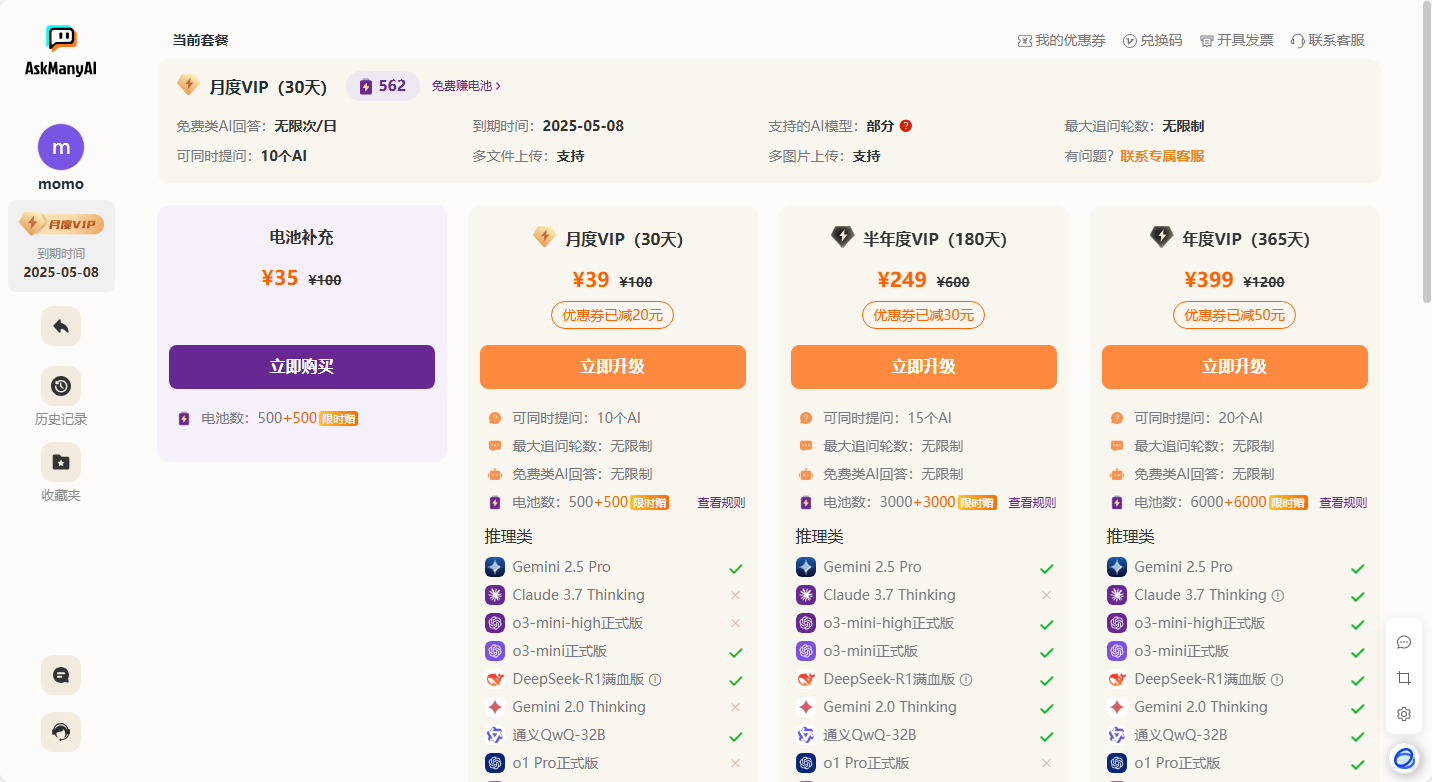
Task: Click the Gemini 2.5 Pro icon in 月度VIP
Action: (495, 567)
